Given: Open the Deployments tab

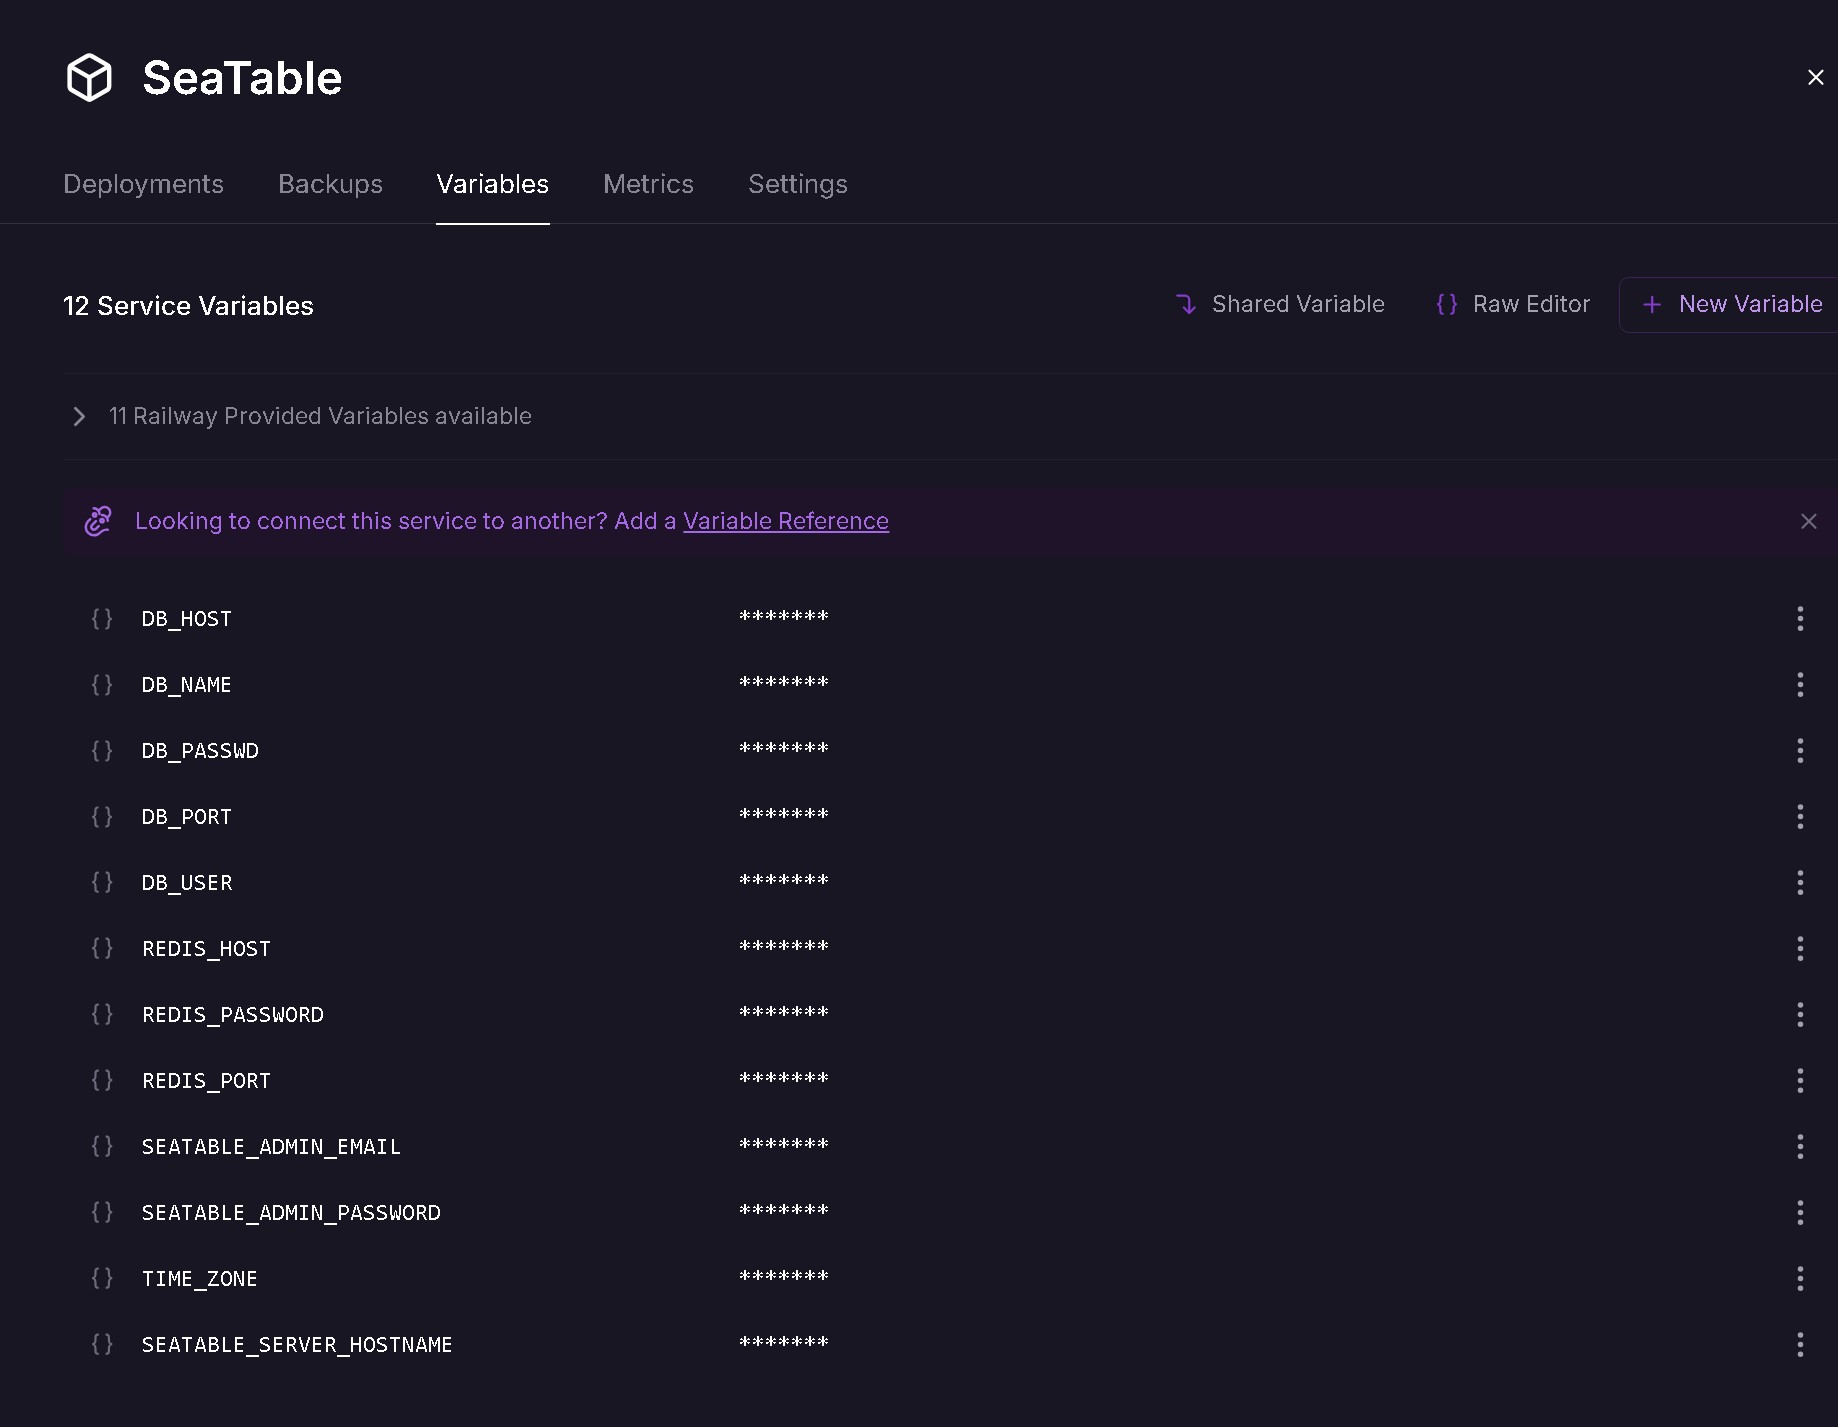Looking at the screenshot, I should pyautogui.click(x=143, y=184).
